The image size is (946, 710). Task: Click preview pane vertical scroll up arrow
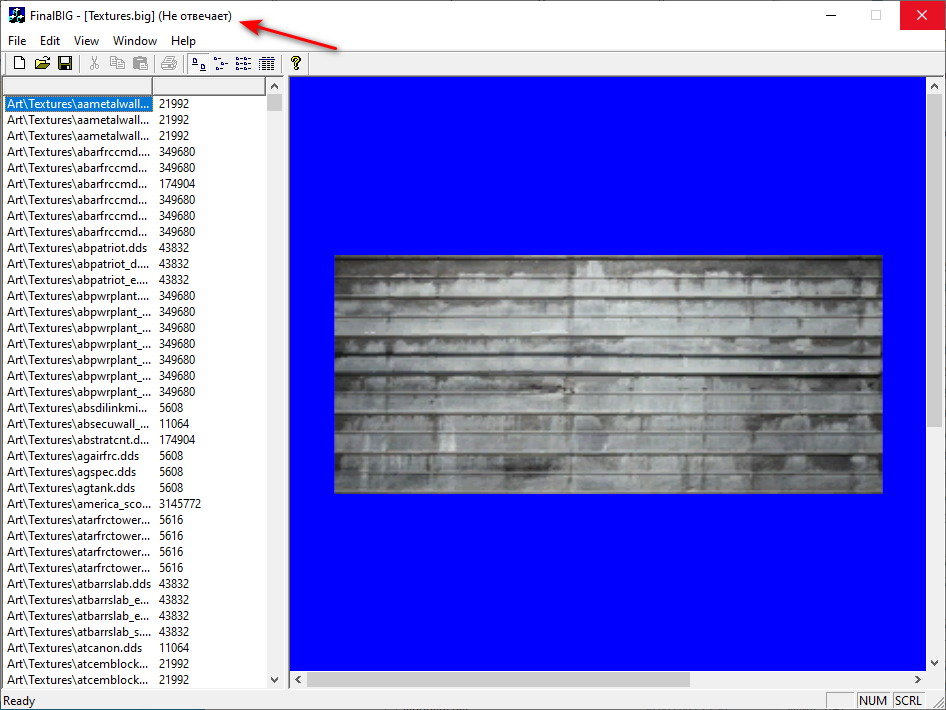(x=934, y=86)
